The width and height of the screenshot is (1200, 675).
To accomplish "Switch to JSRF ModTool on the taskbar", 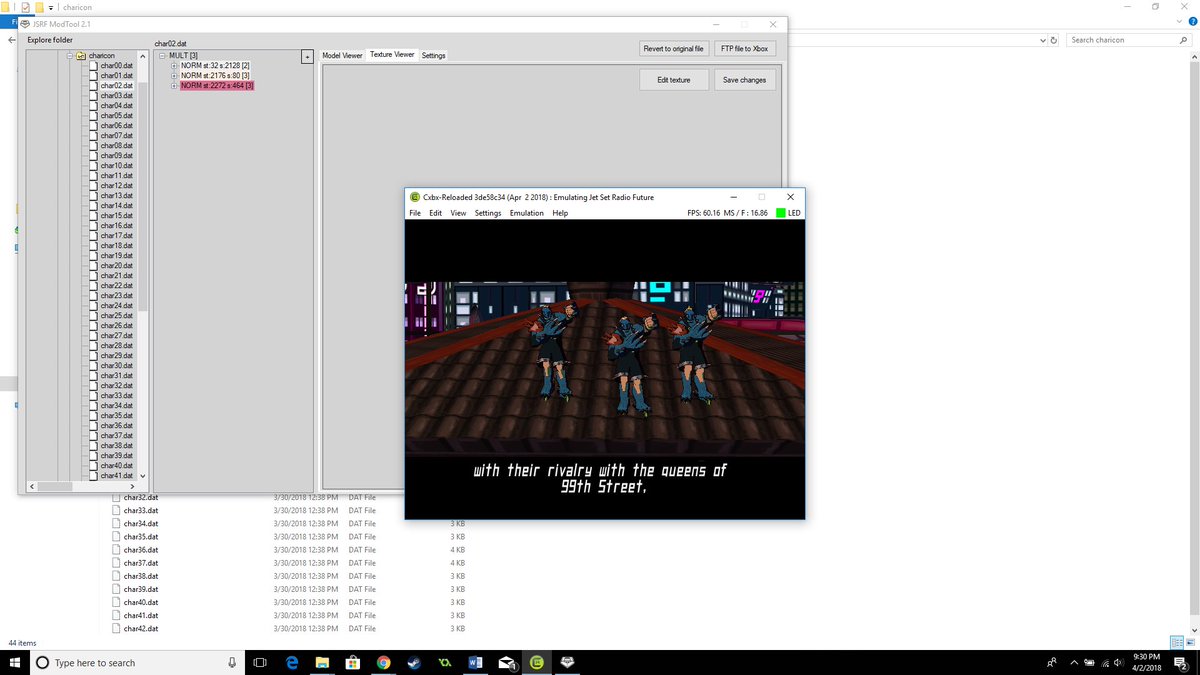I will (567, 662).
